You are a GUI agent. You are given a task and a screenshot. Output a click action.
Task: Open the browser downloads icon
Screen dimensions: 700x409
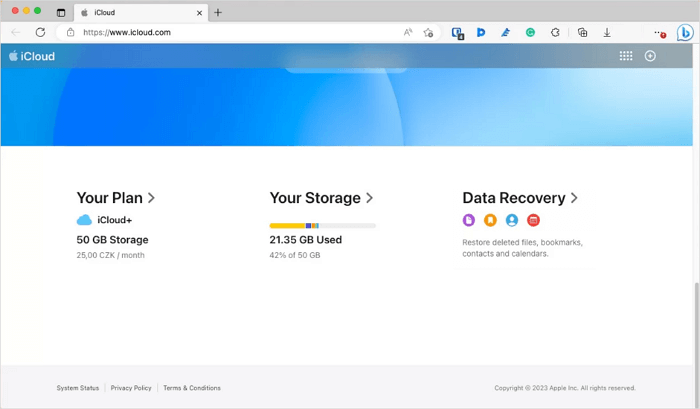tap(607, 32)
